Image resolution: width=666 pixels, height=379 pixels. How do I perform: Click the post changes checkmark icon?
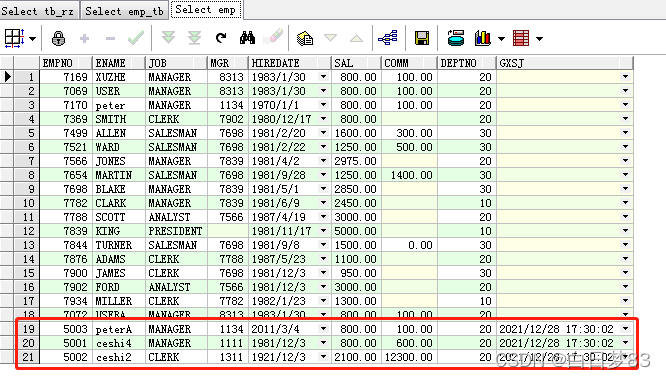click(x=136, y=38)
